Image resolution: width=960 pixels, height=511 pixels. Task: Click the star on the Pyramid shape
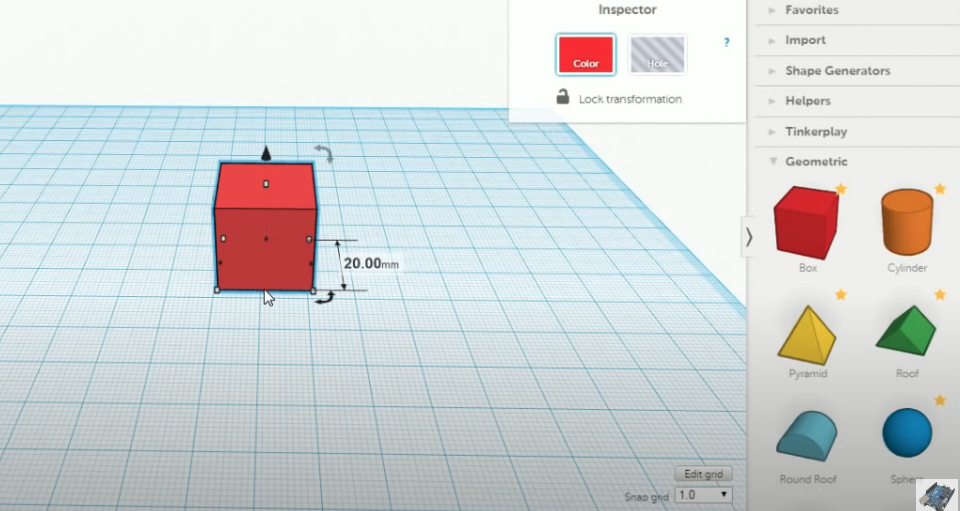coord(841,295)
